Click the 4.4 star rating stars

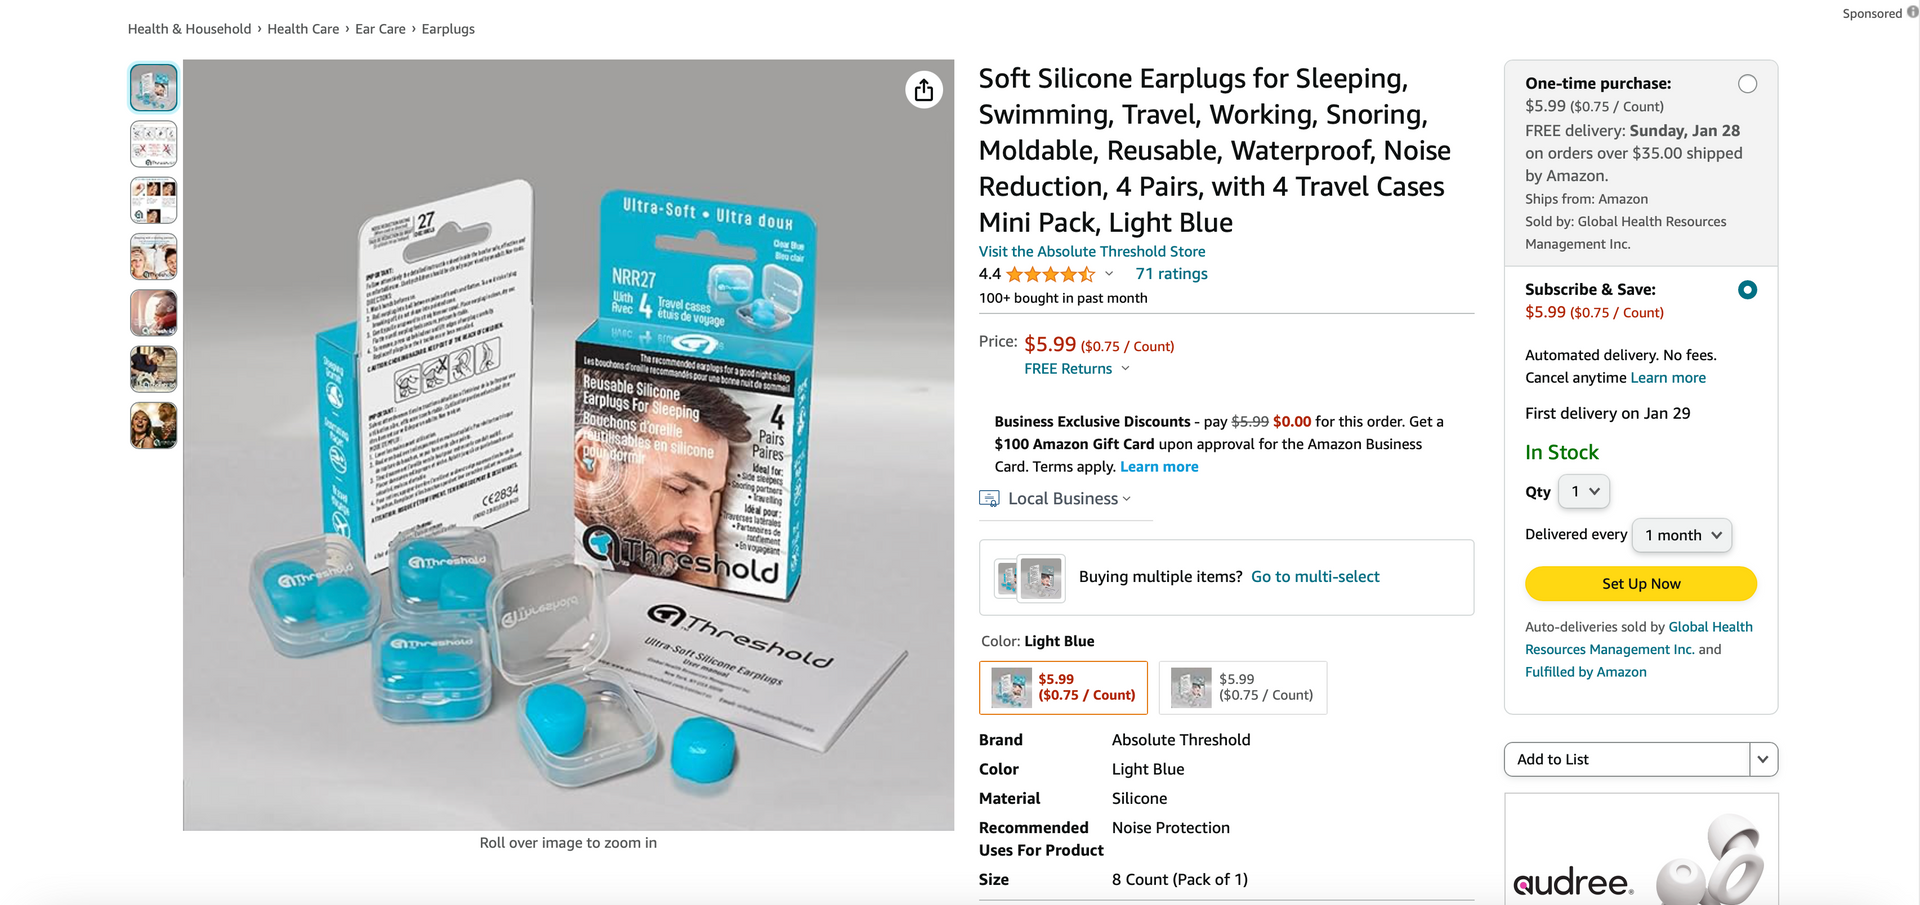[1050, 274]
